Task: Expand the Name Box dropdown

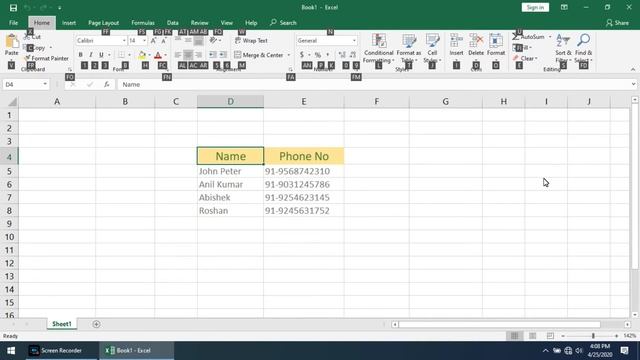Action: [x=45, y=84]
